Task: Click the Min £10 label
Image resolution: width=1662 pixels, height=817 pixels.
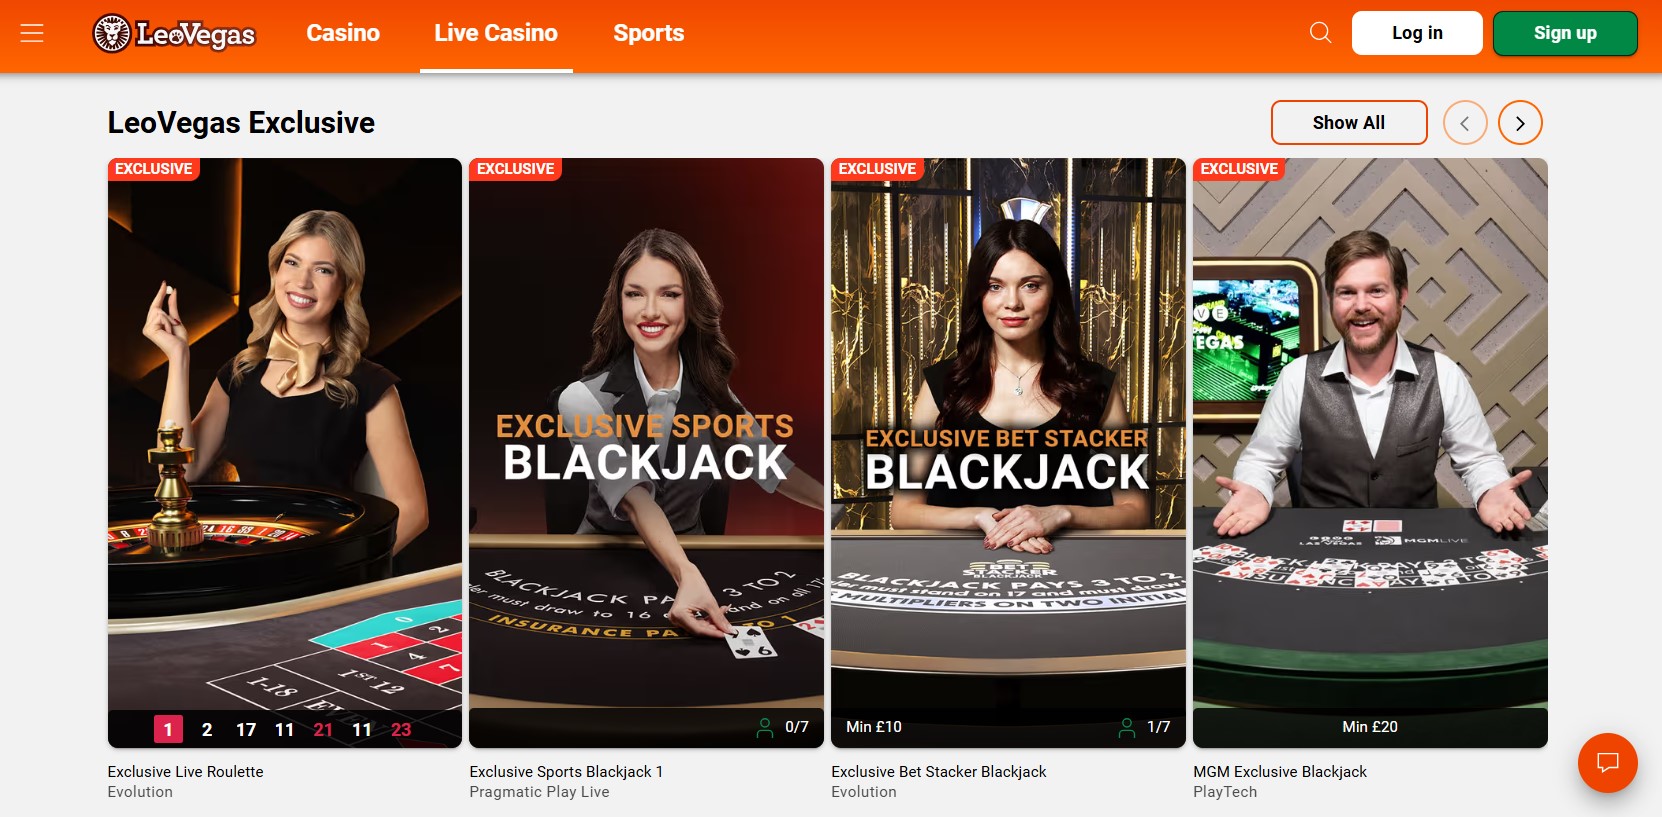Action: 874,727
